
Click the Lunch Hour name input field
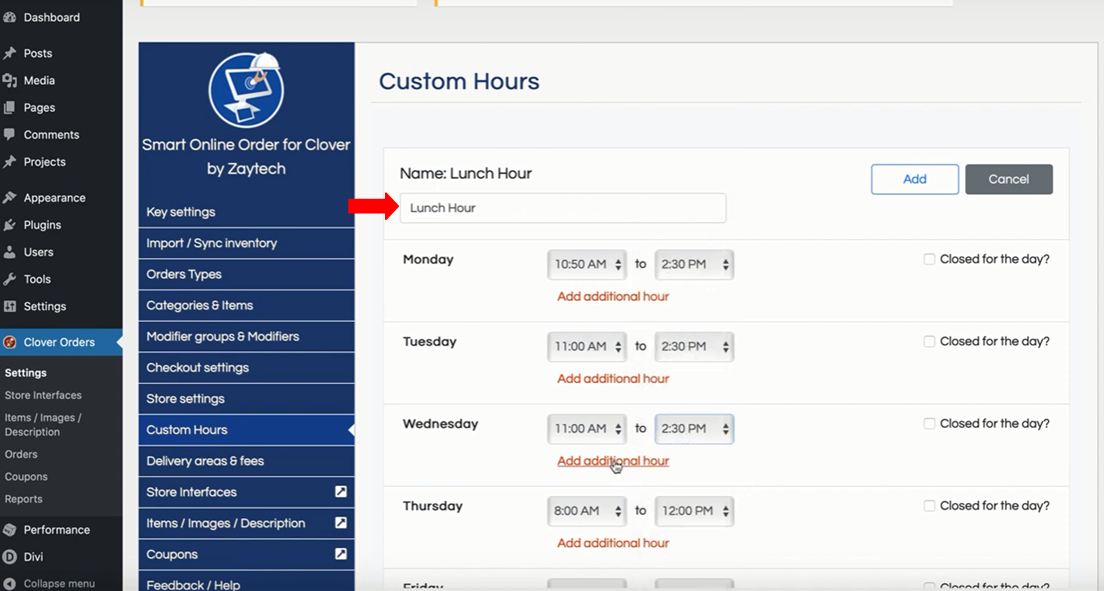[563, 209]
